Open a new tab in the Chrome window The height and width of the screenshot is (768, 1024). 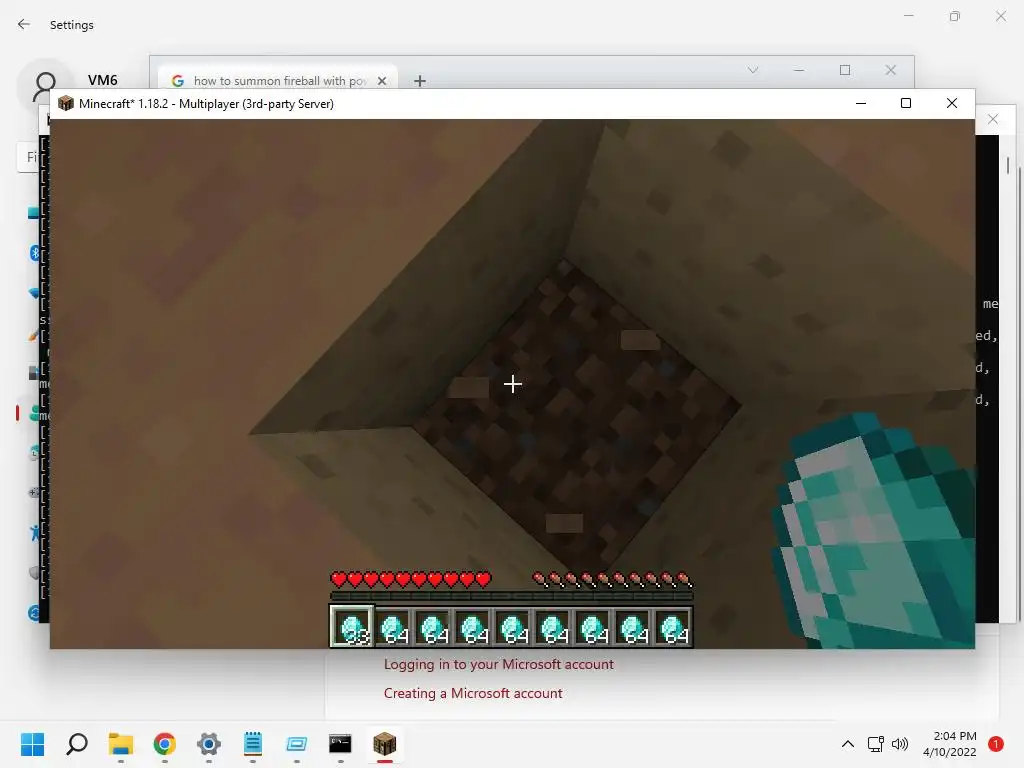[x=420, y=80]
